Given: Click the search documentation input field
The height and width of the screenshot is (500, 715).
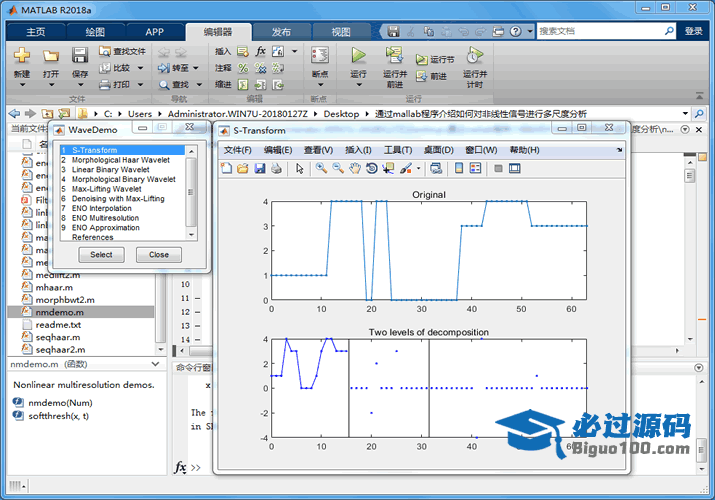Looking at the screenshot, I should [600, 31].
